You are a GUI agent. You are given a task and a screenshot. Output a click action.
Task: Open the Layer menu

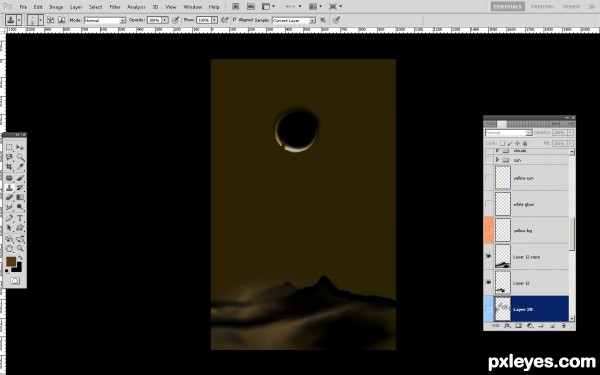(76, 7)
